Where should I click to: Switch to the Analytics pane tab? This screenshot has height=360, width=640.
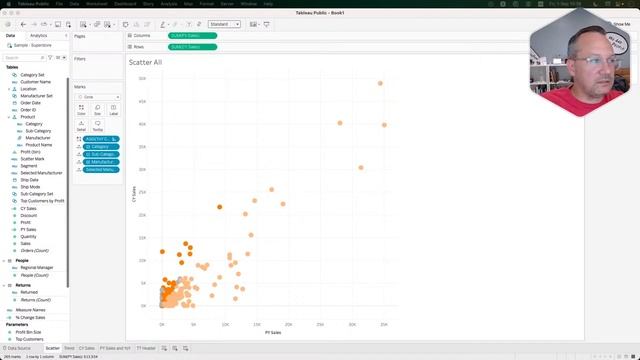click(x=39, y=36)
